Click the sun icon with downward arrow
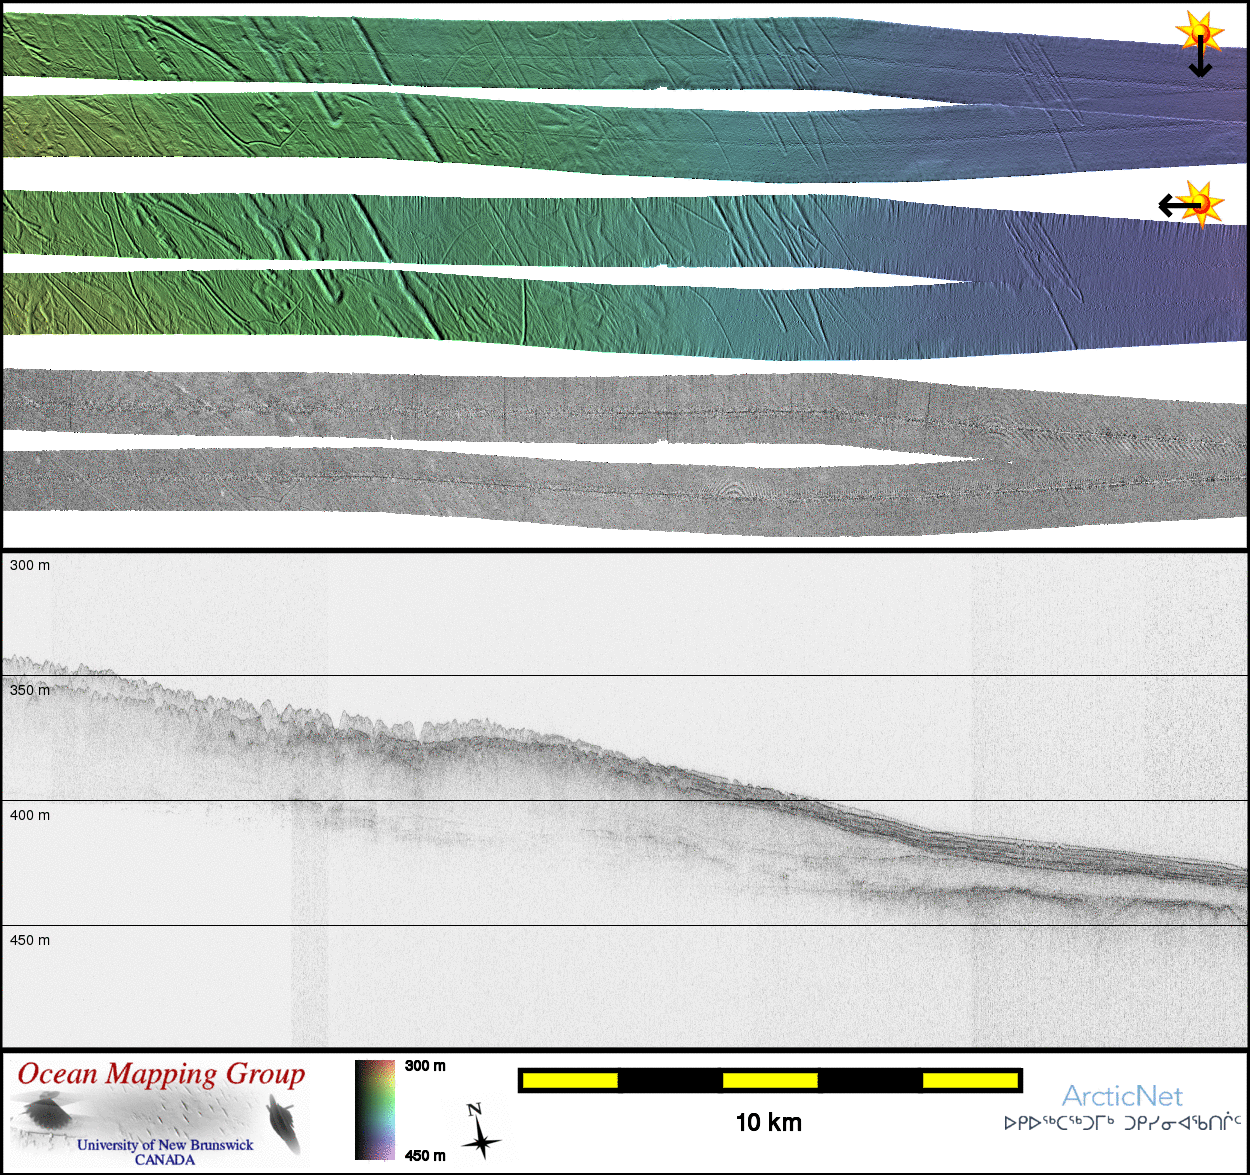Viewport: 1250px width, 1175px height. (x=1199, y=31)
